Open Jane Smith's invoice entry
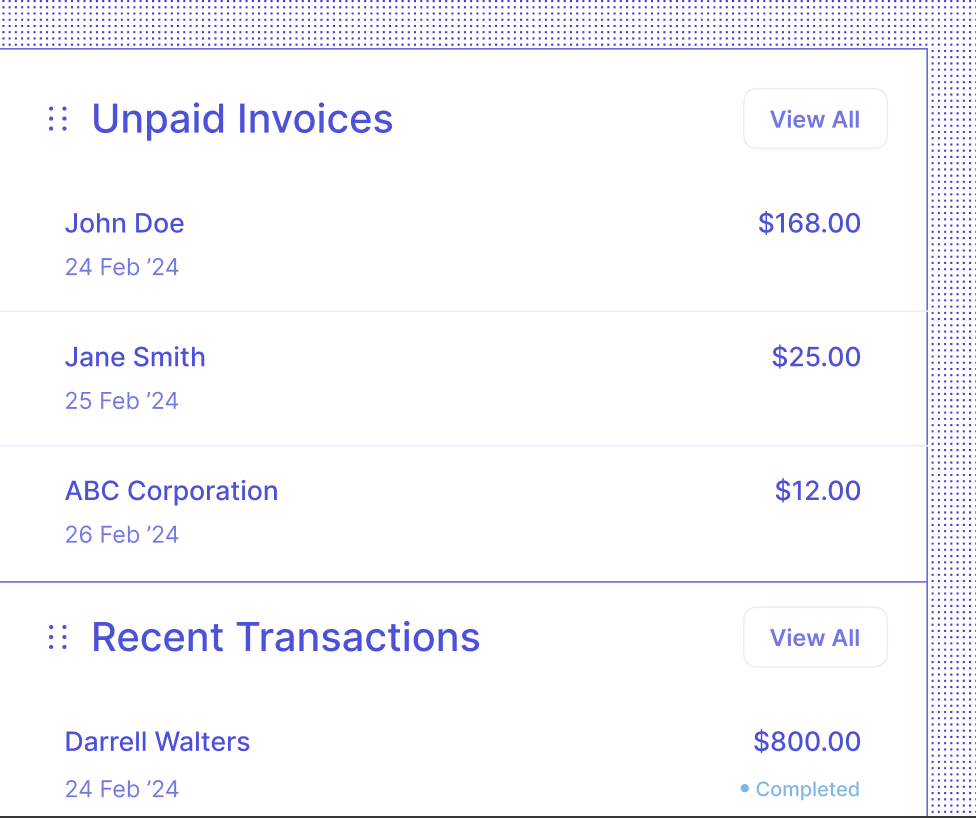This screenshot has width=976, height=818. pyautogui.click(x=135, y=357)
